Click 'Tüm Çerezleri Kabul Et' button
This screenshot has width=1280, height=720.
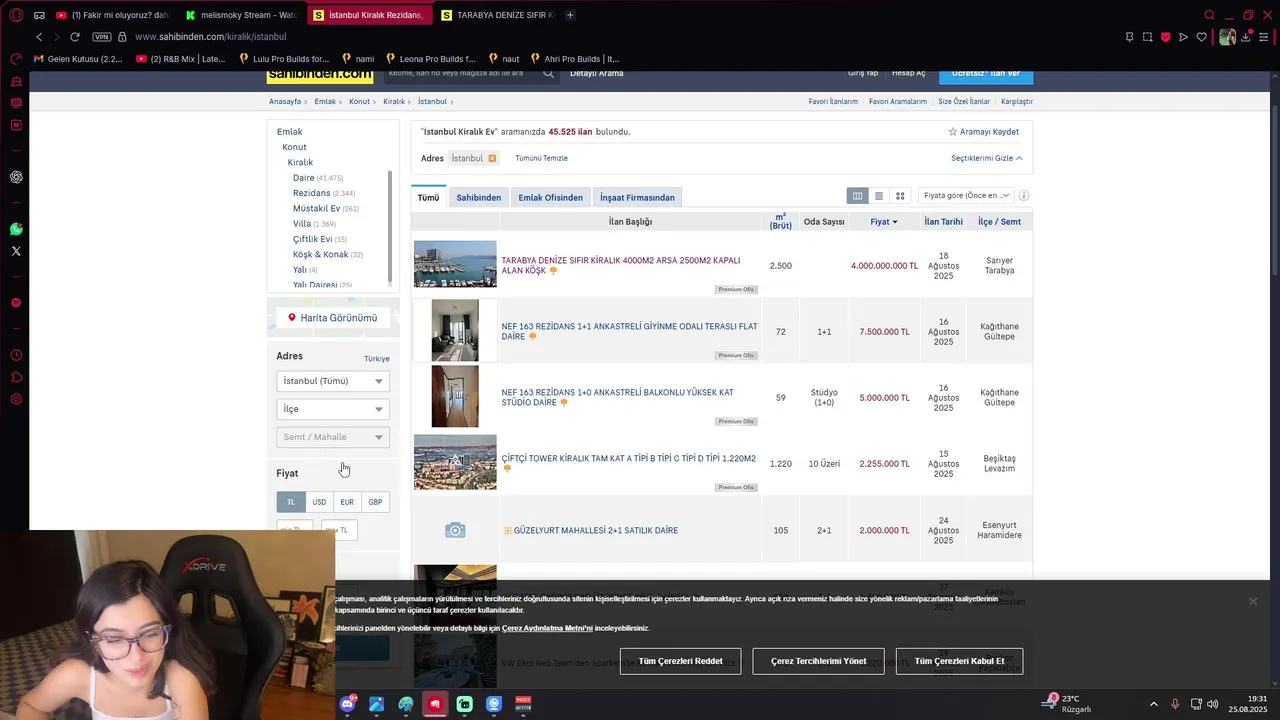959,661
